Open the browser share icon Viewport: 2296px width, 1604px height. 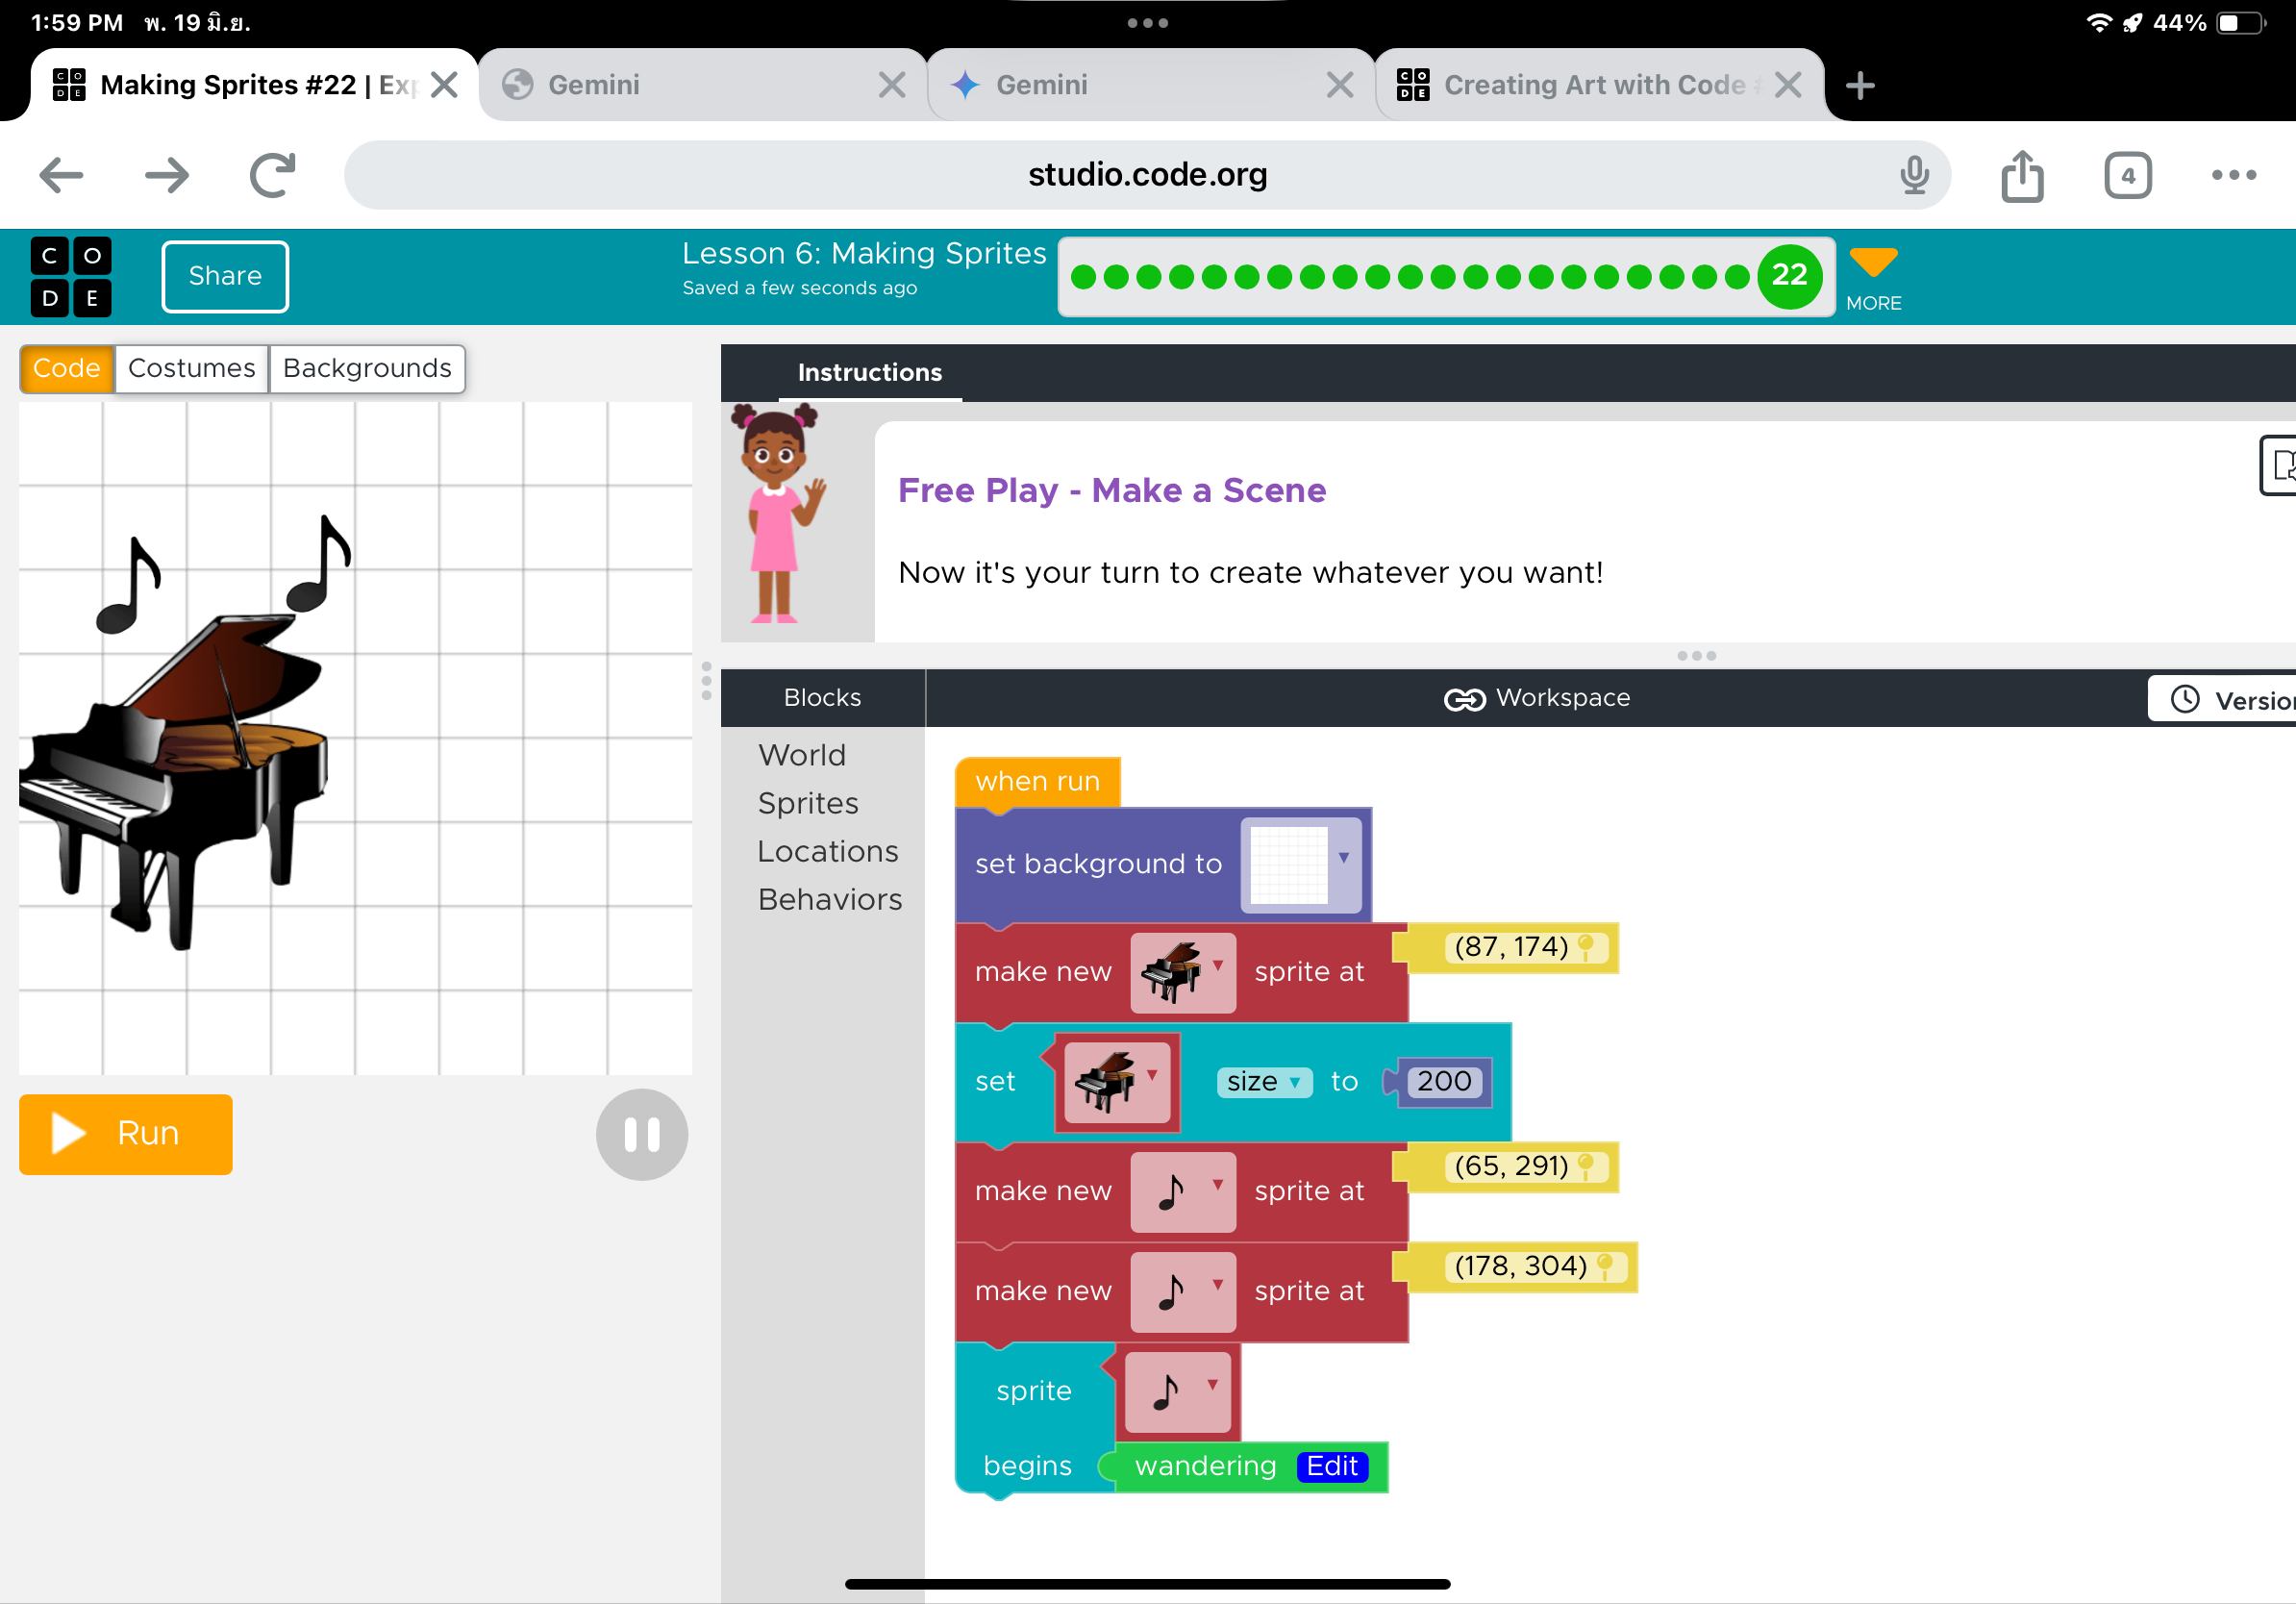(2022, 176)
